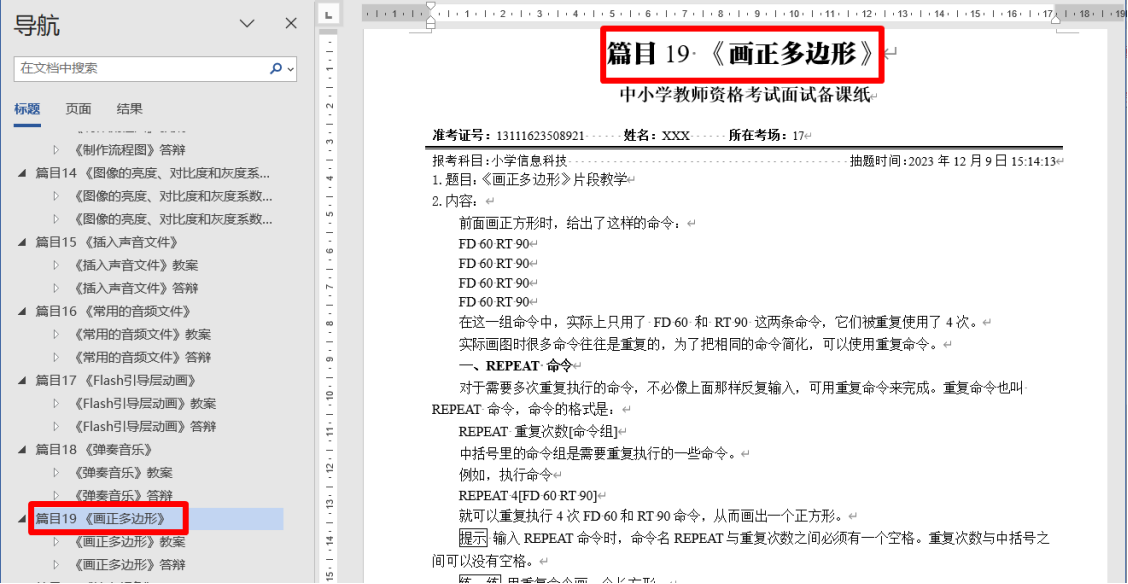Collapse the 篇目15《插入声音文件》 heading
The width and height of the screenshot is (1128, 584).
22,242
